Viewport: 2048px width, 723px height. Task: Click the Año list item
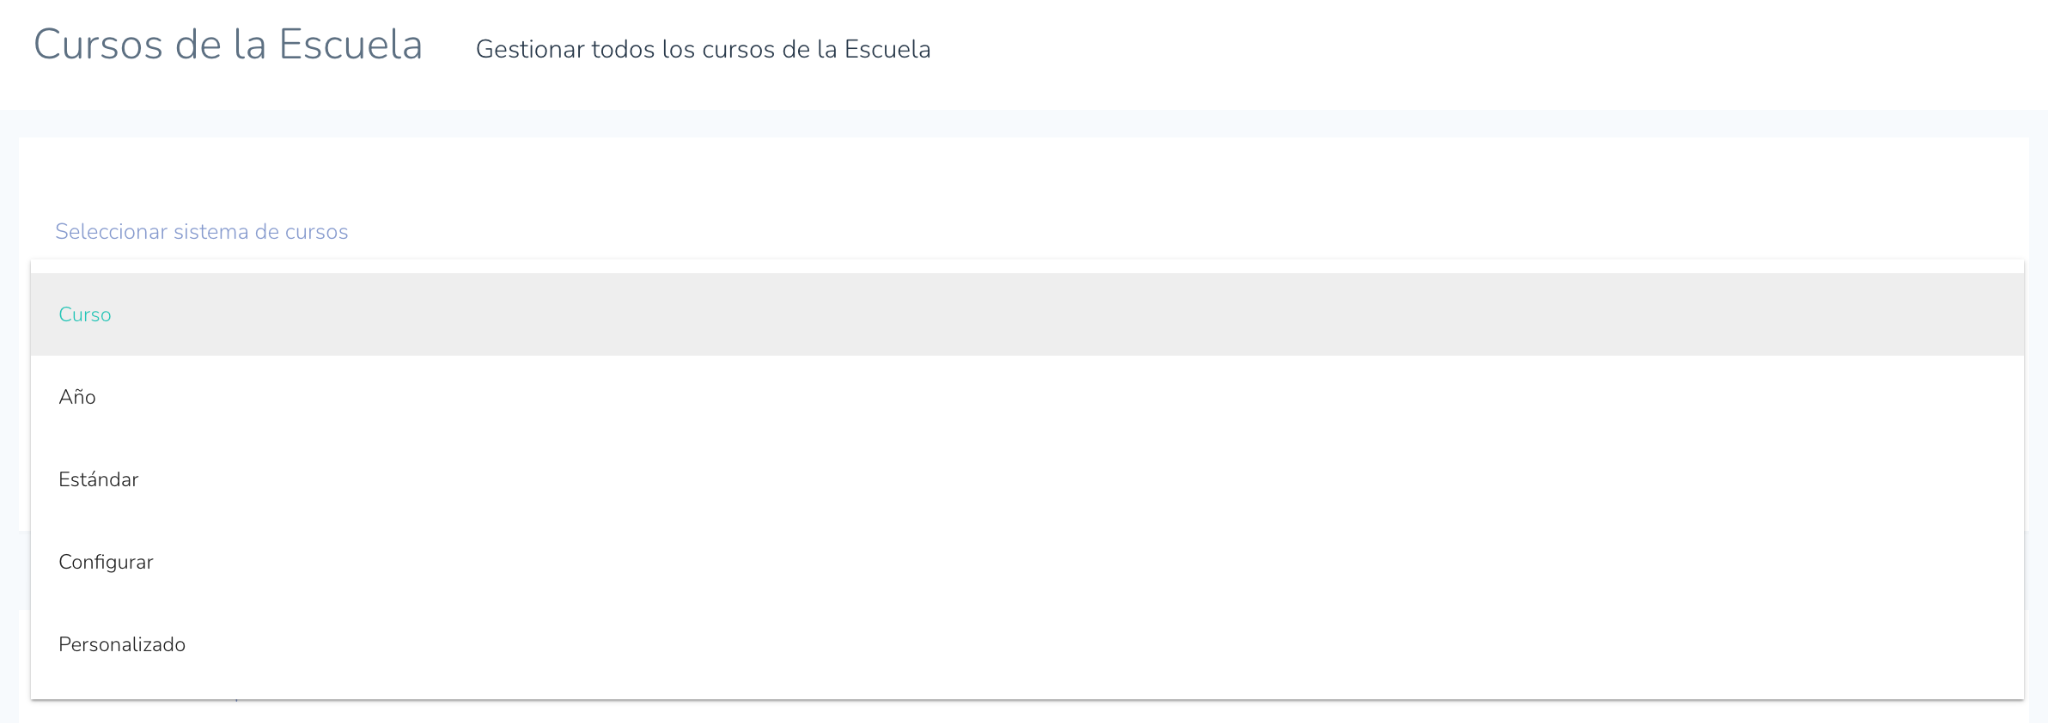[x=77, y=397]
